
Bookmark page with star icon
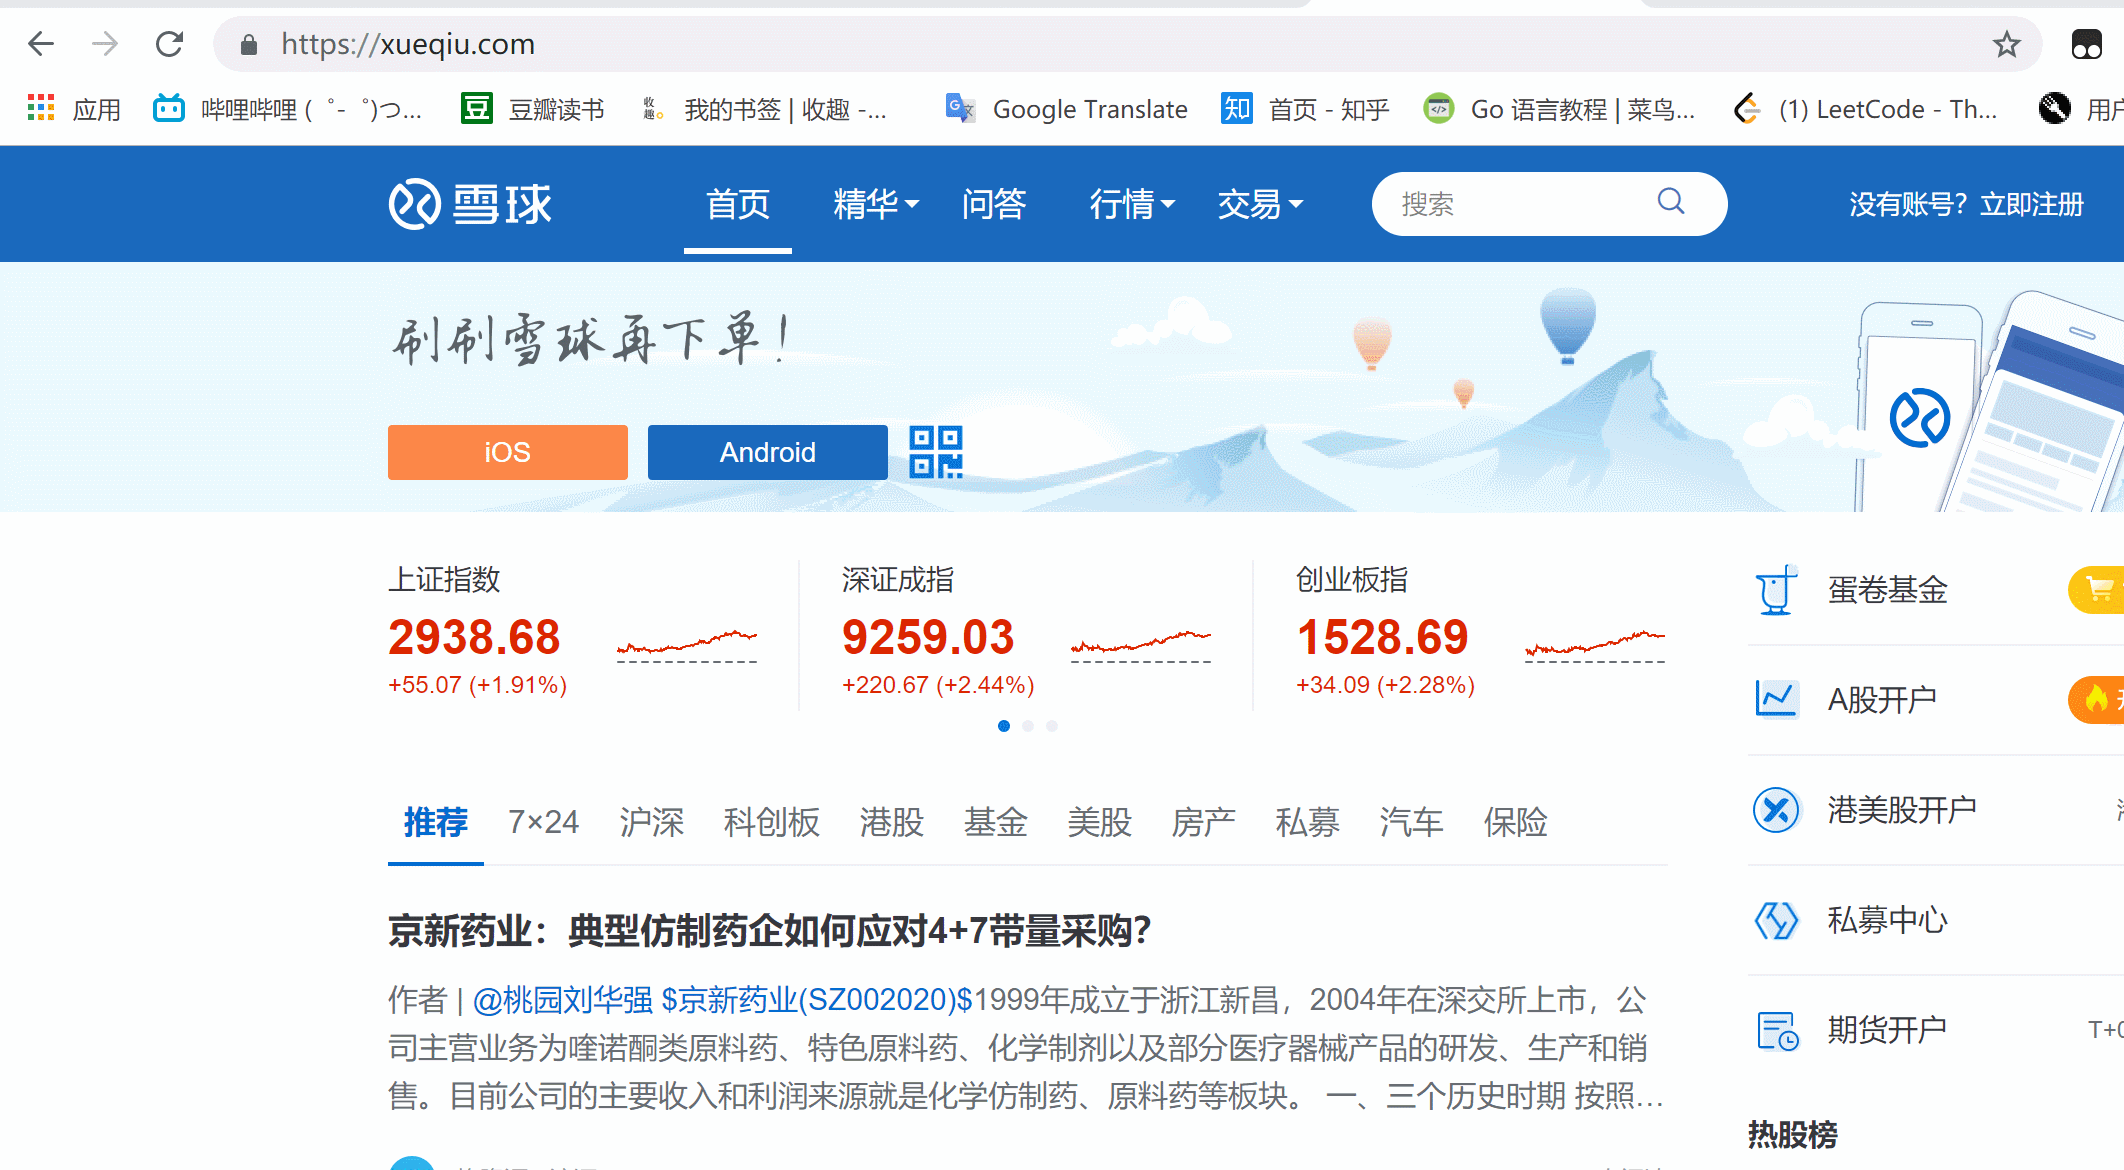2006,44
